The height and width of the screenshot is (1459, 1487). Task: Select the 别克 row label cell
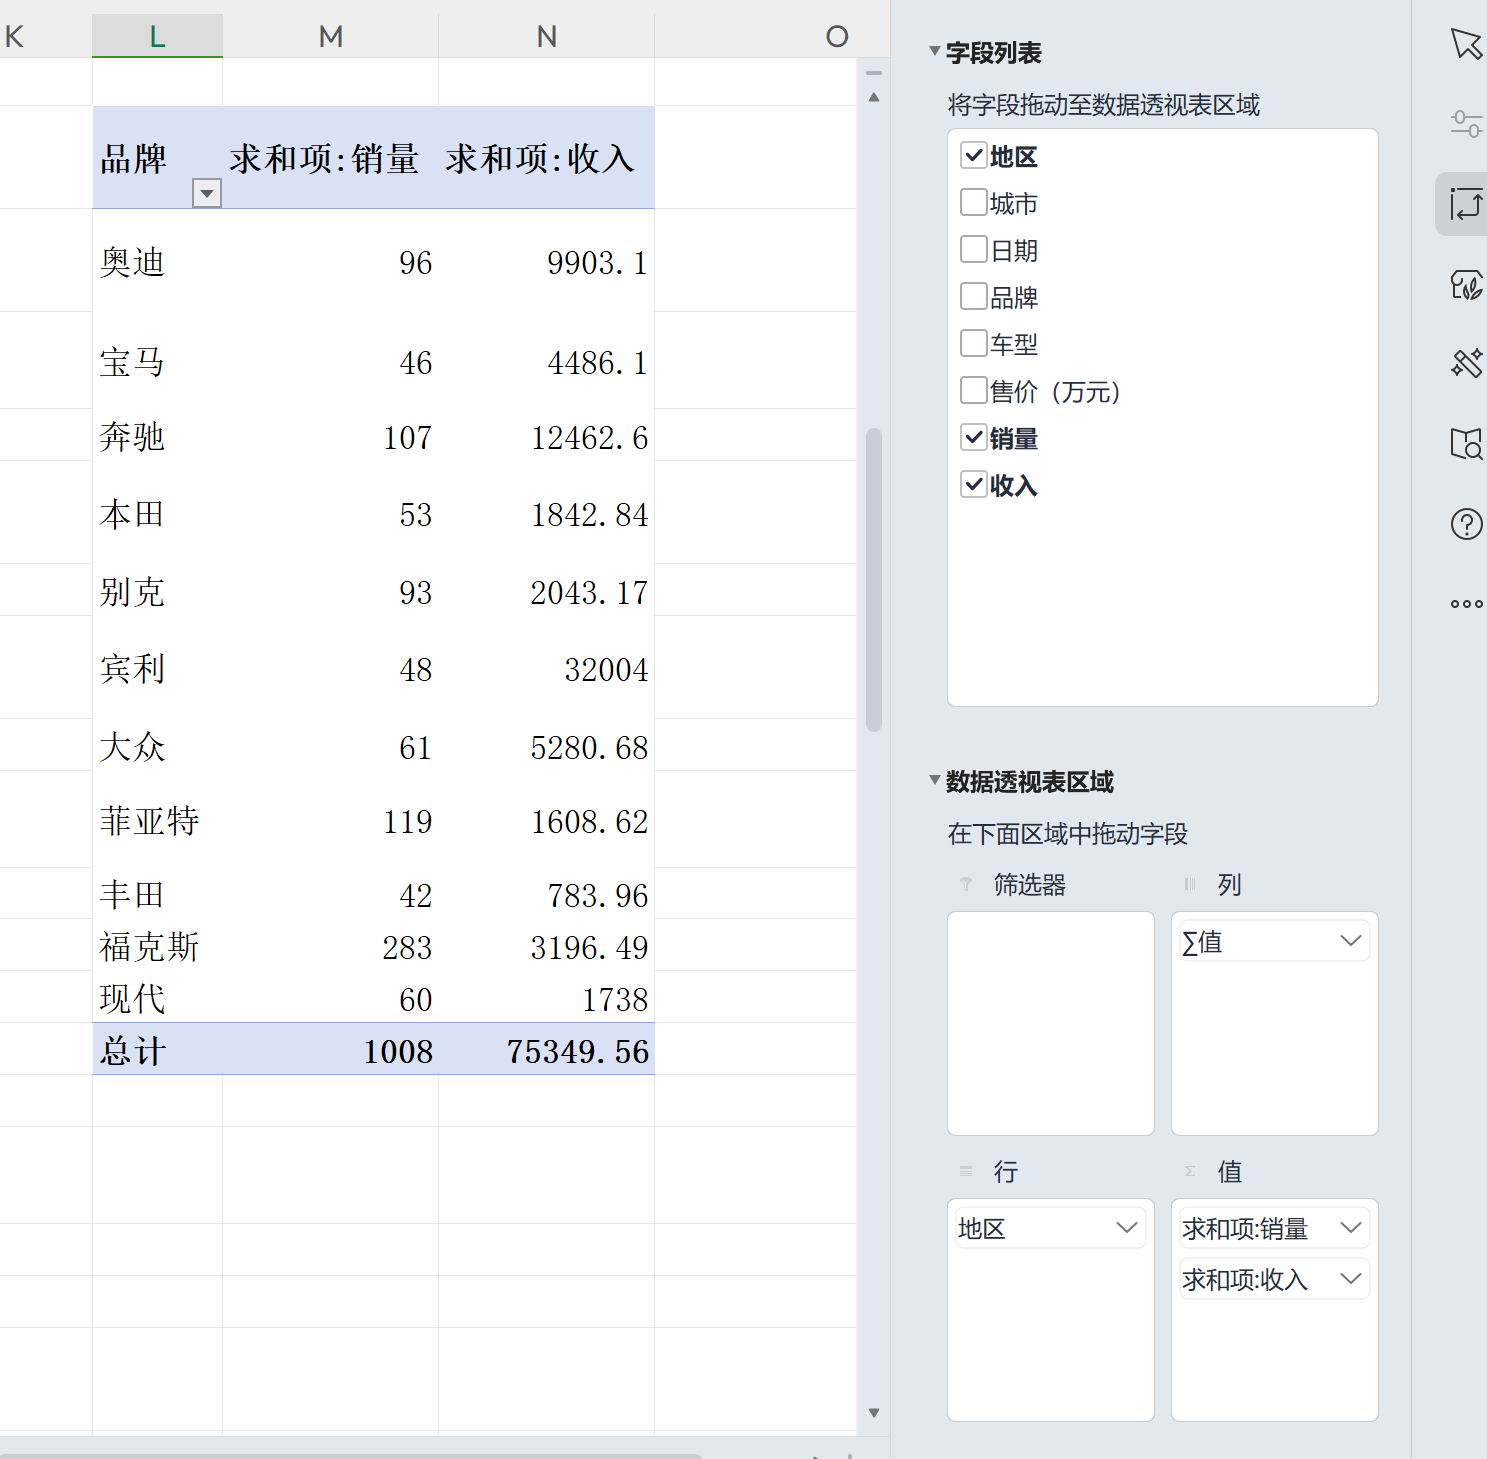[x=157, y=590]
